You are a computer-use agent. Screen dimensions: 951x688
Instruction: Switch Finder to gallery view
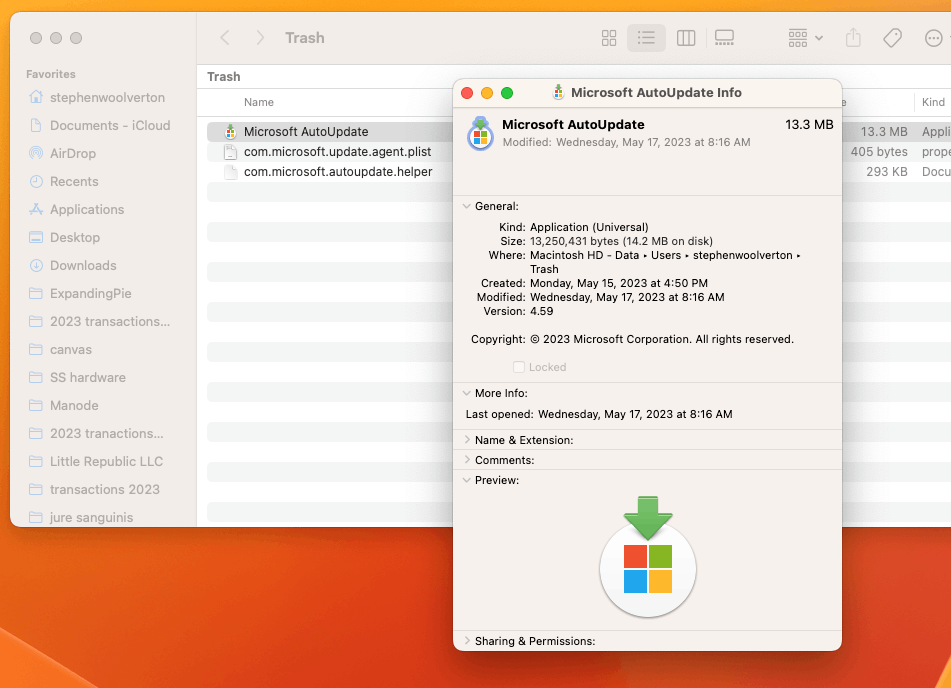[x=724, y=38]
